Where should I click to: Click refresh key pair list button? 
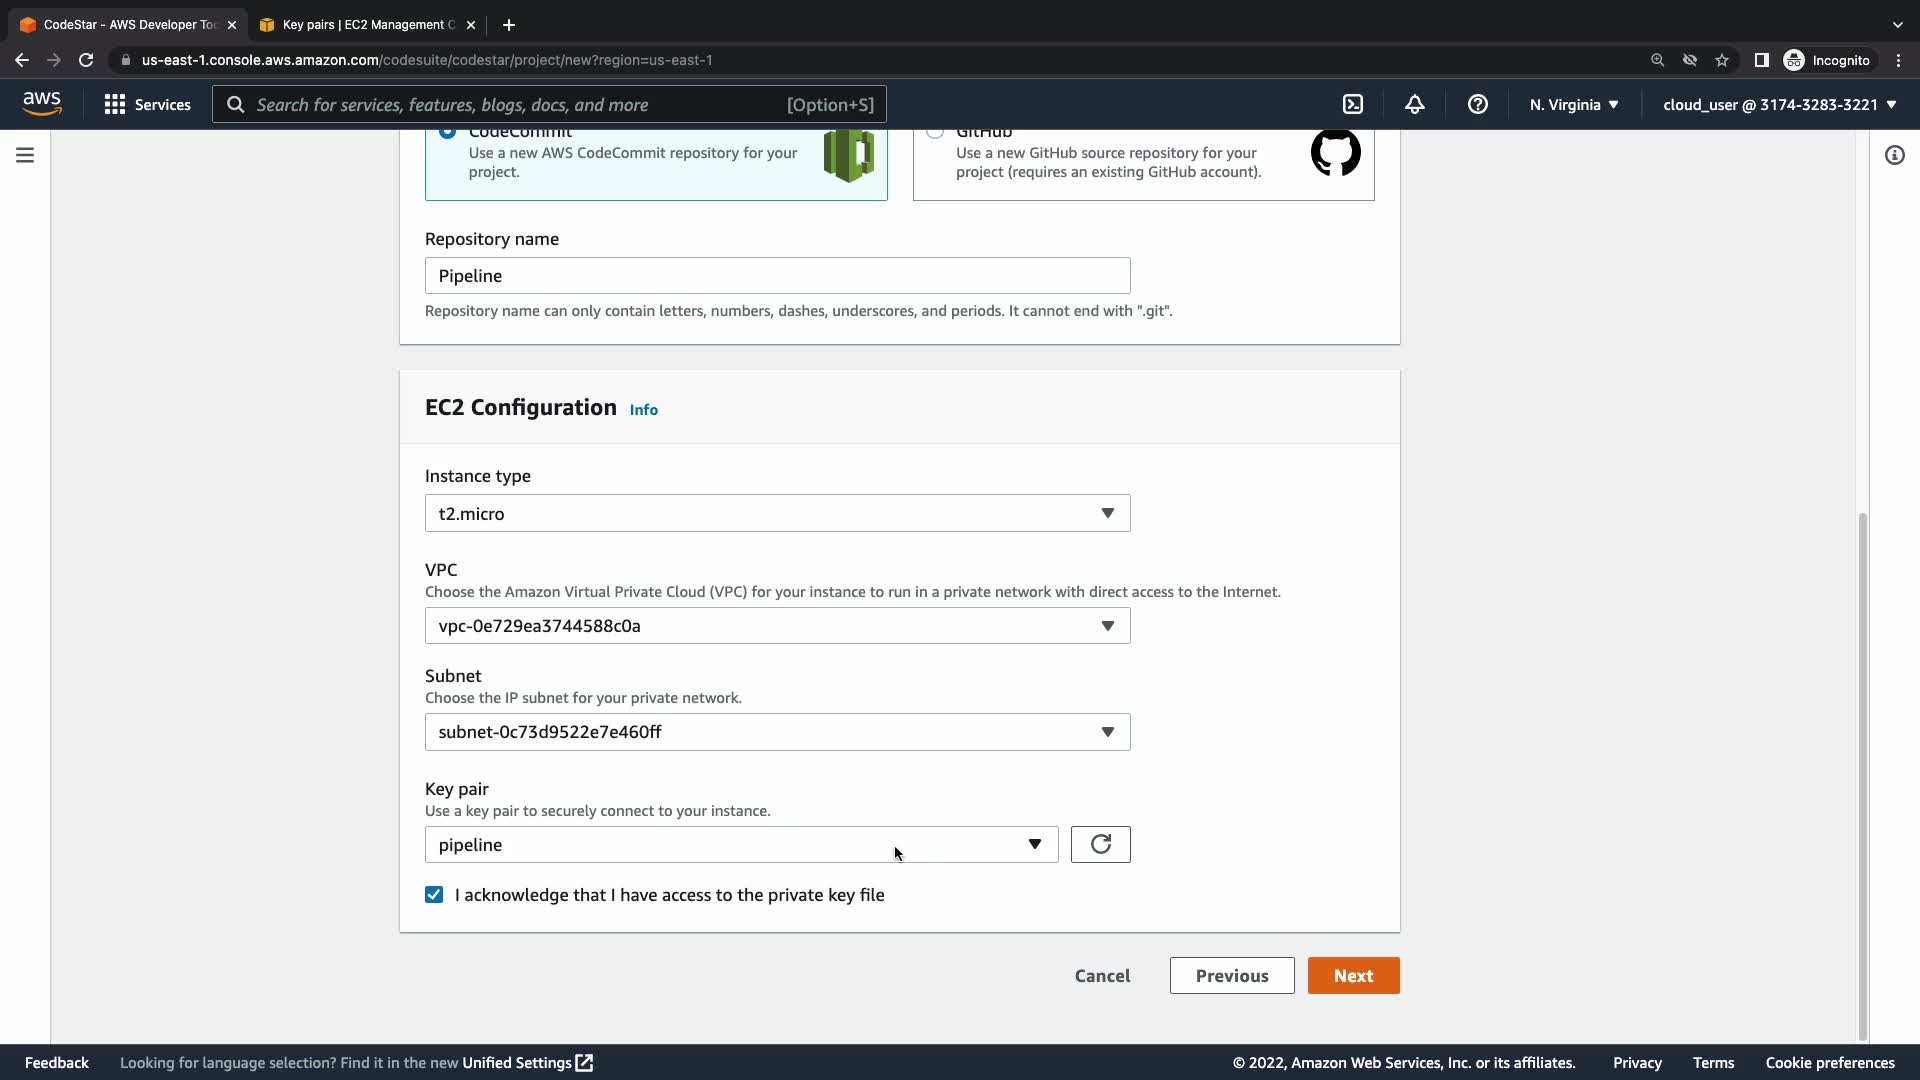[x=1100, y=845]
